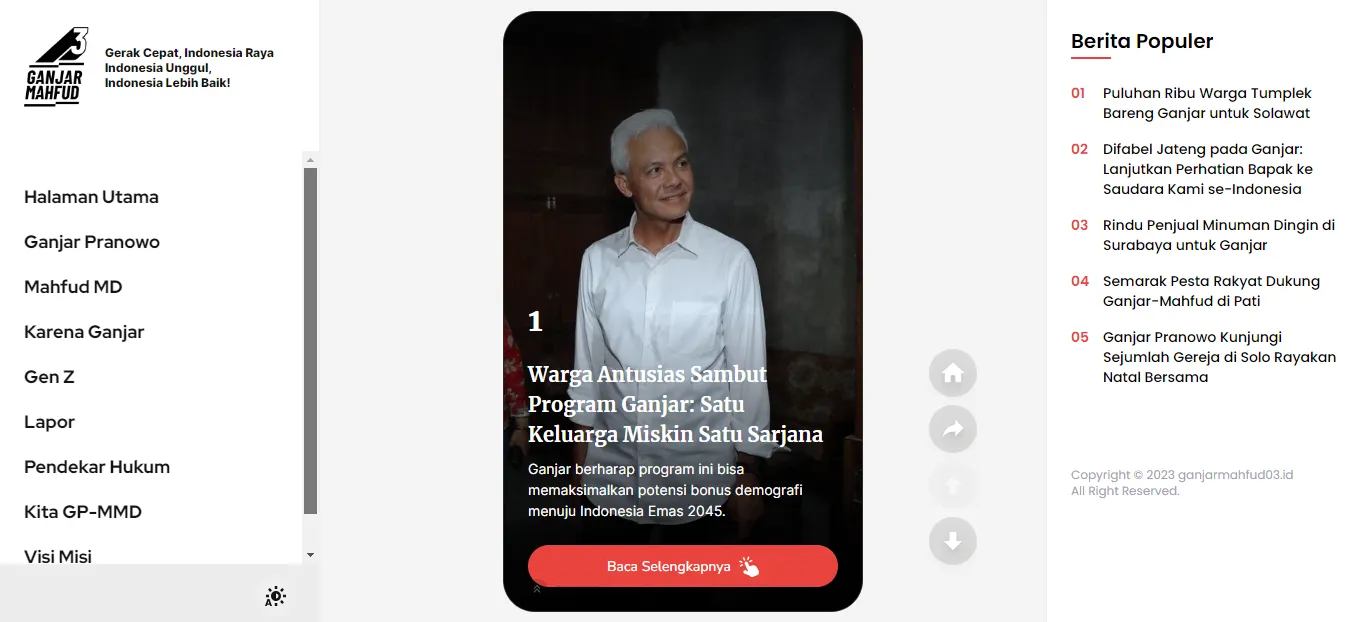1360x622 pixels.
Task: Open the Gen Z menu item
Action: click(49, 377)
